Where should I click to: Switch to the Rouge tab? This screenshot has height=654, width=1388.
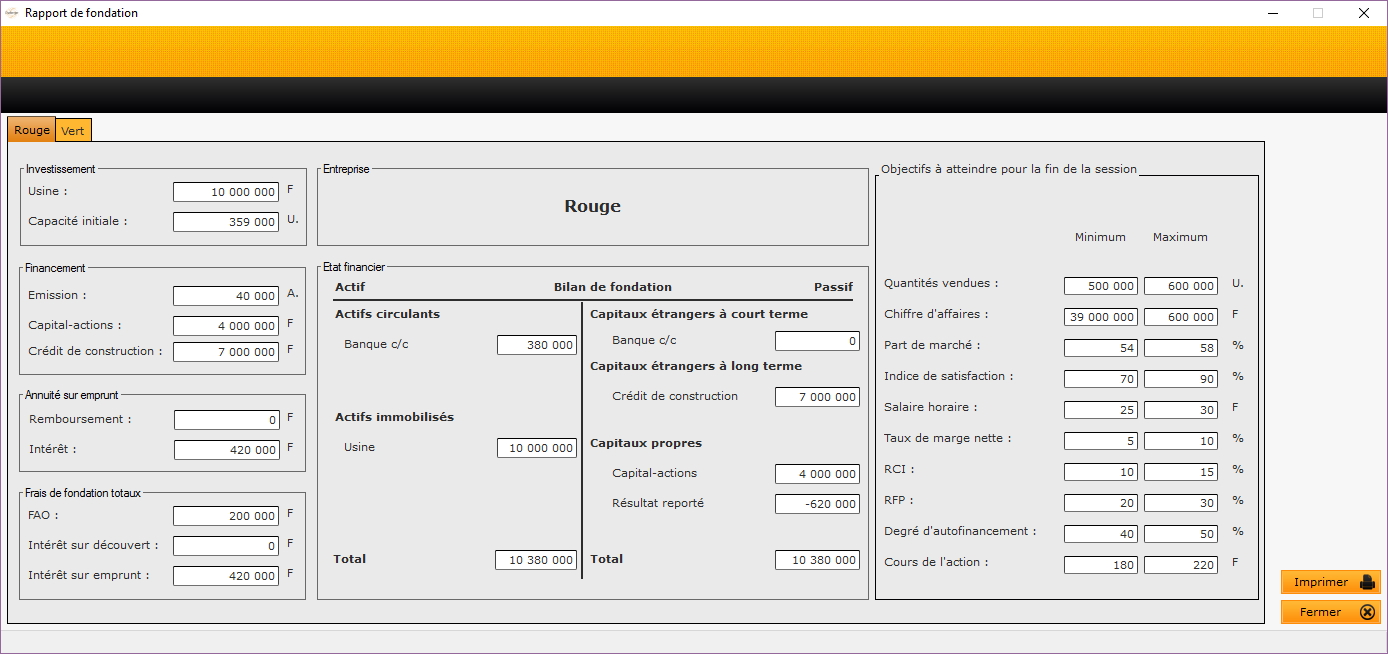pyautogui.click(x=31, y=130)
